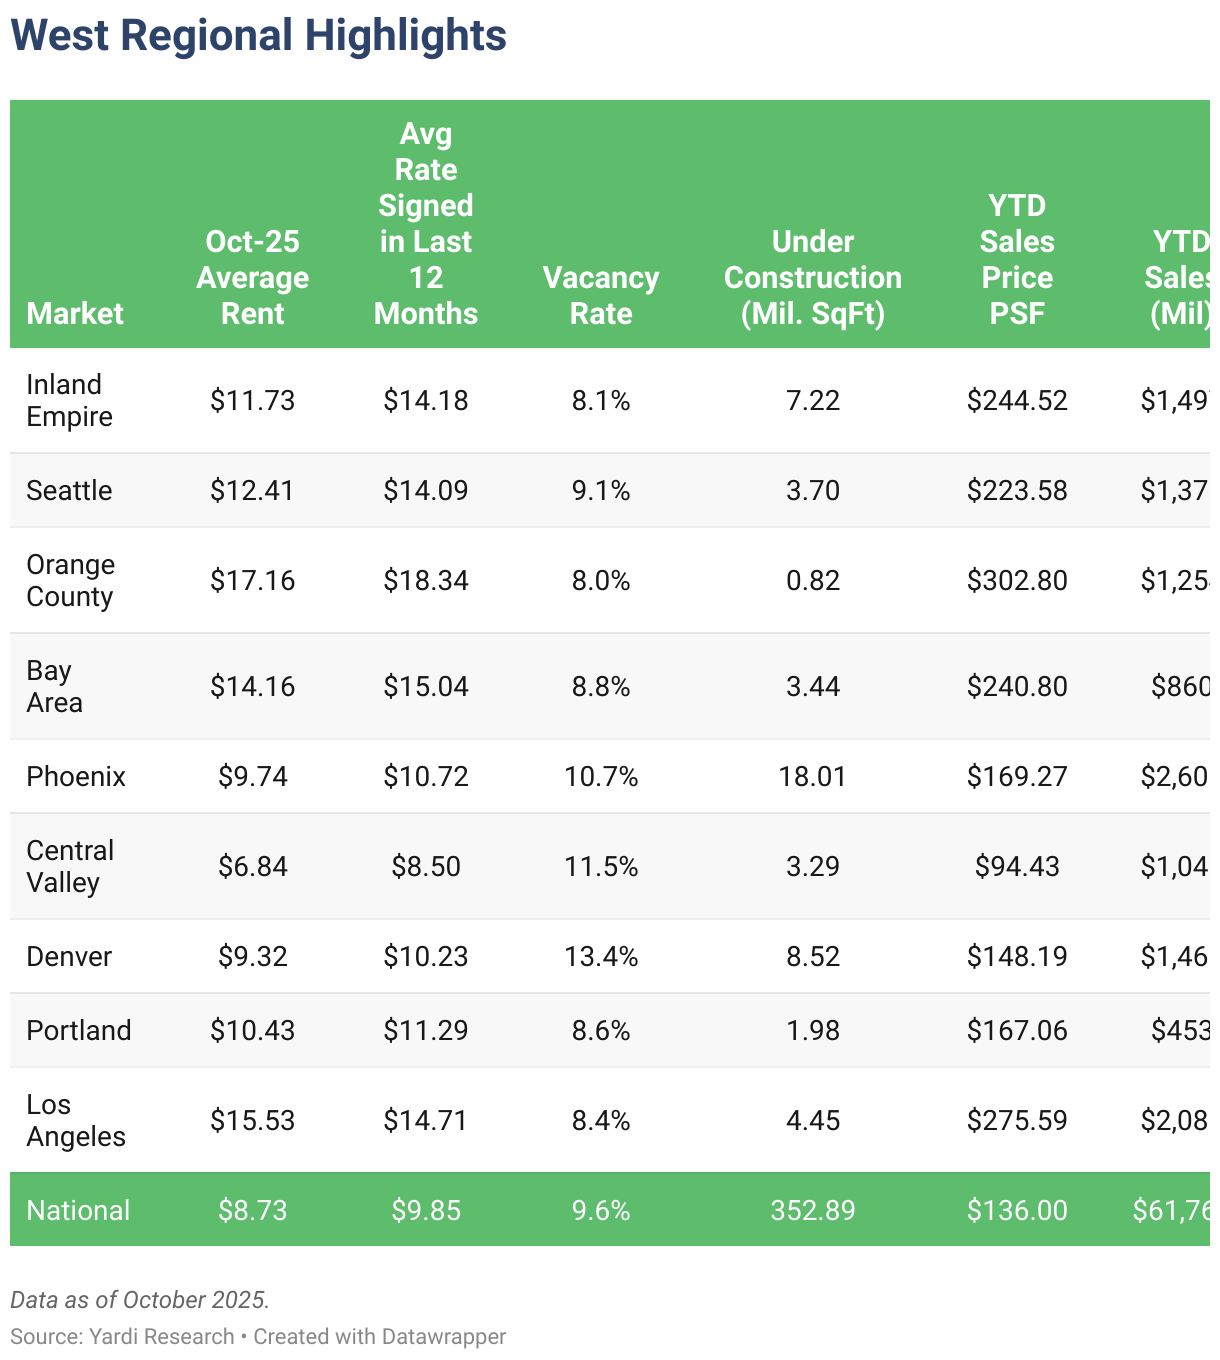Select the Under Construction column header

click(x=813, y=277)
